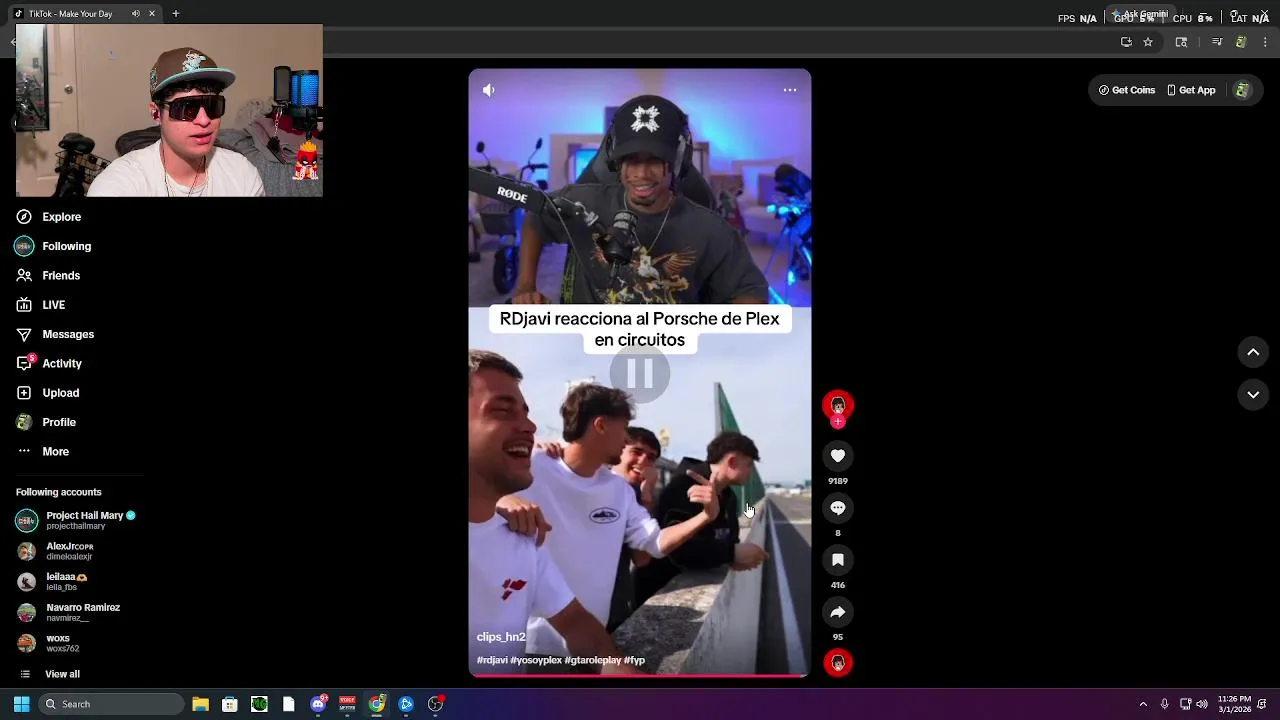Click the install app icon in address bar

coord(1126,42)
